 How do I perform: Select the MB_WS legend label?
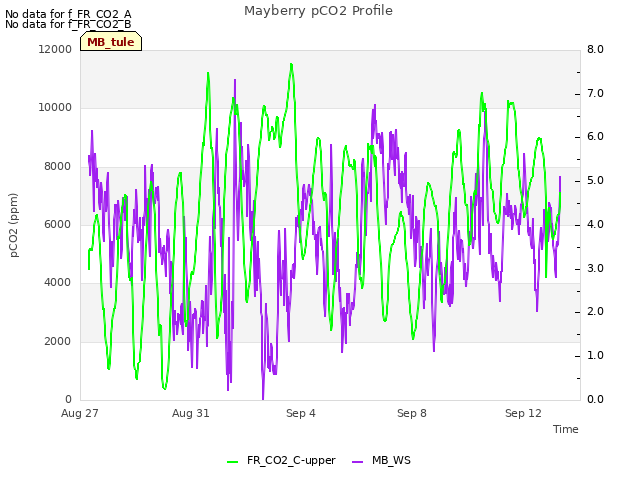click(391, 460)
